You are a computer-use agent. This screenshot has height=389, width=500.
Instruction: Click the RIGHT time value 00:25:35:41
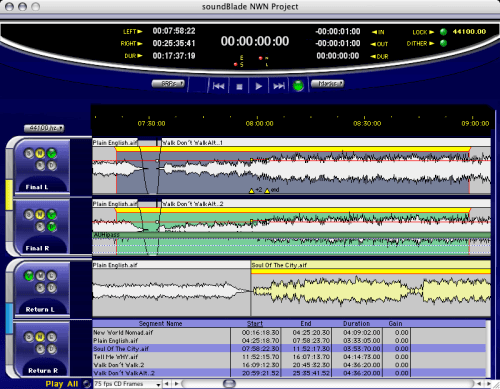pos(174,43)
